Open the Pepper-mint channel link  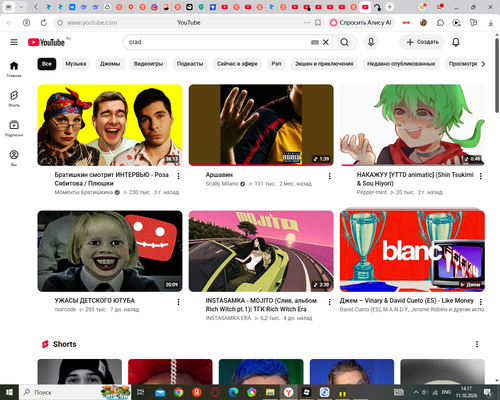[x=372, y=192]
